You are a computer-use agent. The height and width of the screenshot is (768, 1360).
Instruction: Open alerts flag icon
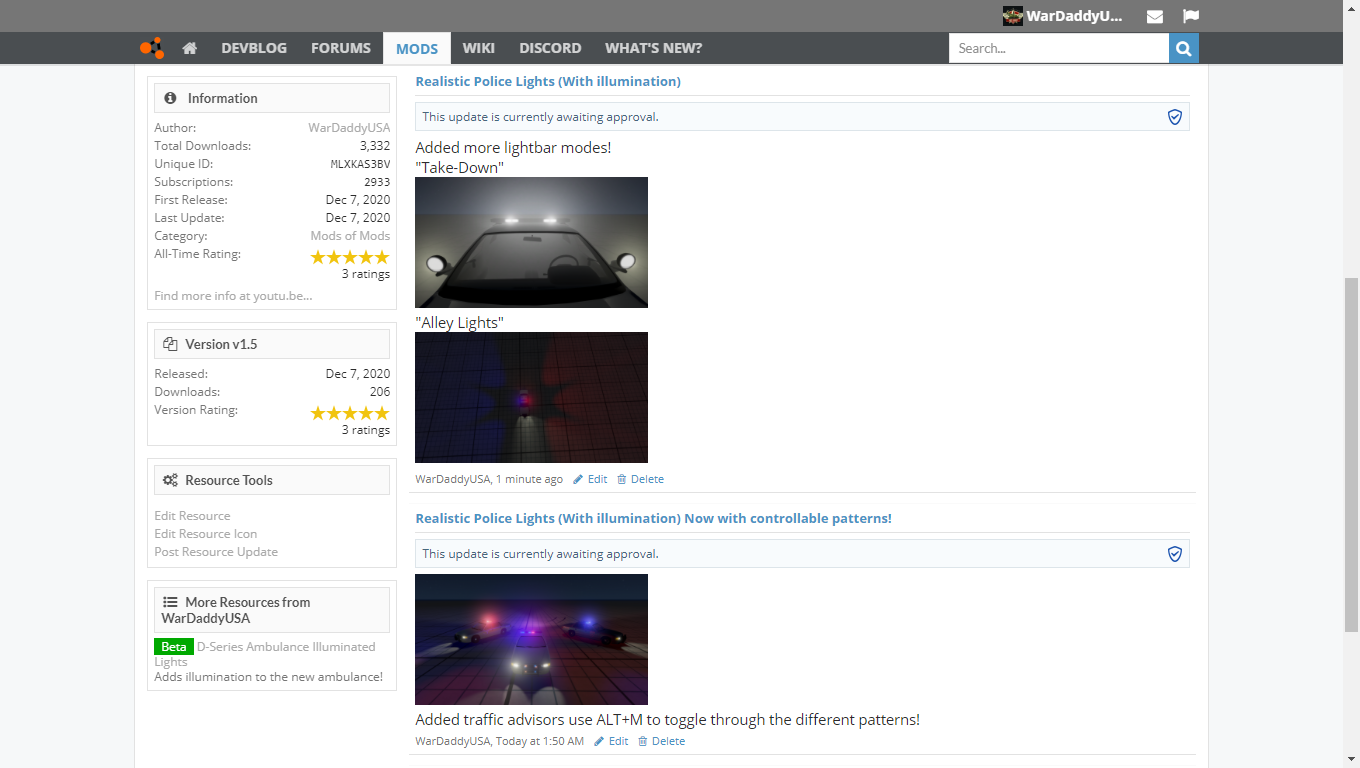(1190, 16)
